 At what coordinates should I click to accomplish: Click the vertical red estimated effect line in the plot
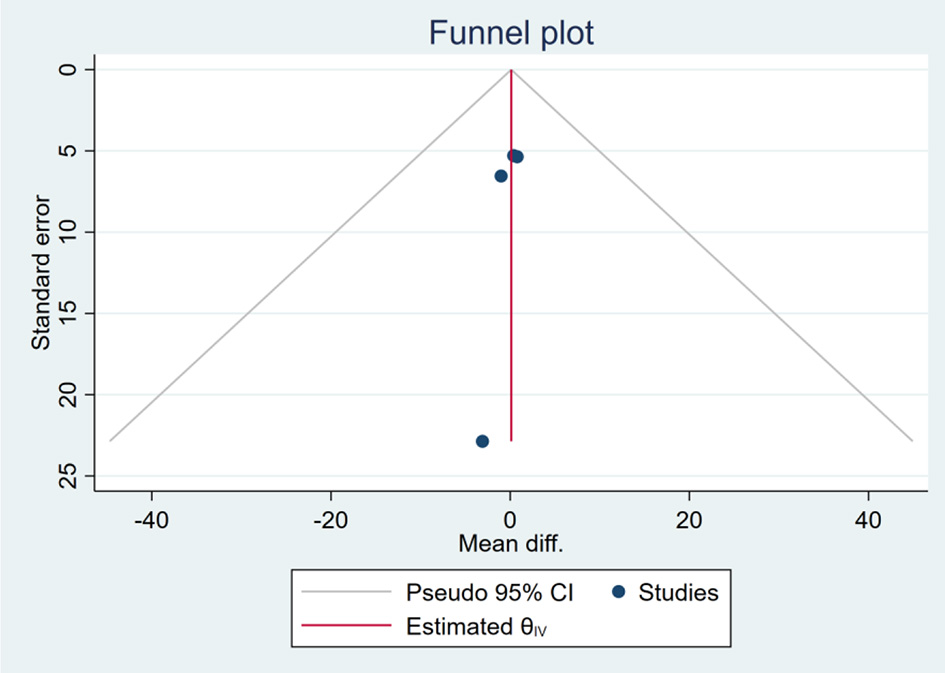click(x=511, y=300)
